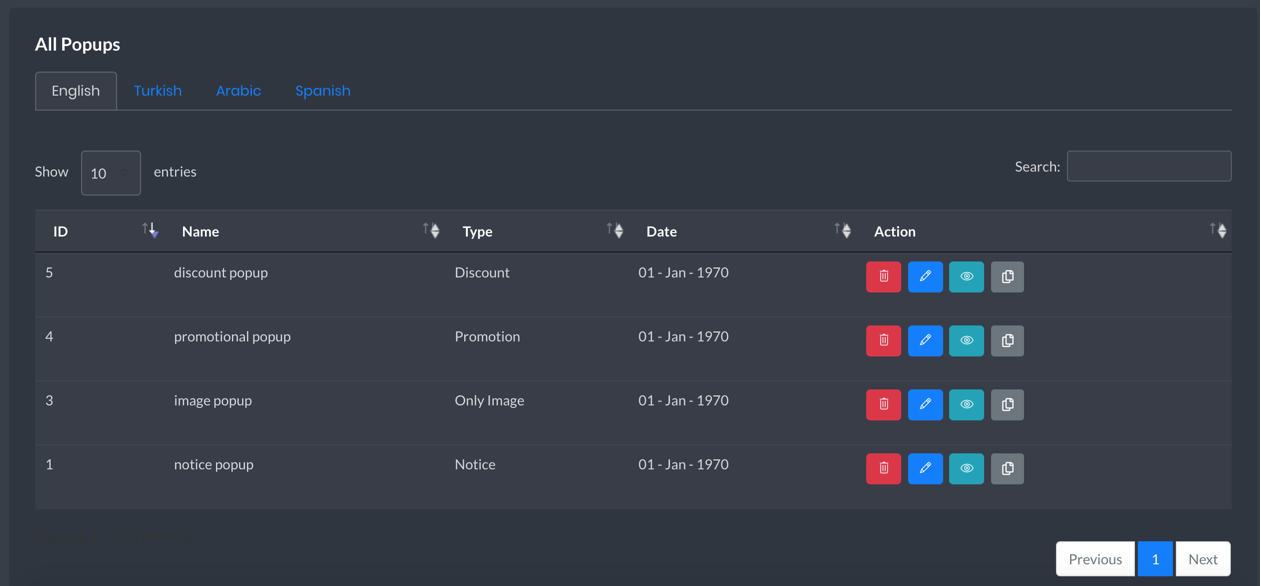Sort table by Name column arrows

click(431, 230)
